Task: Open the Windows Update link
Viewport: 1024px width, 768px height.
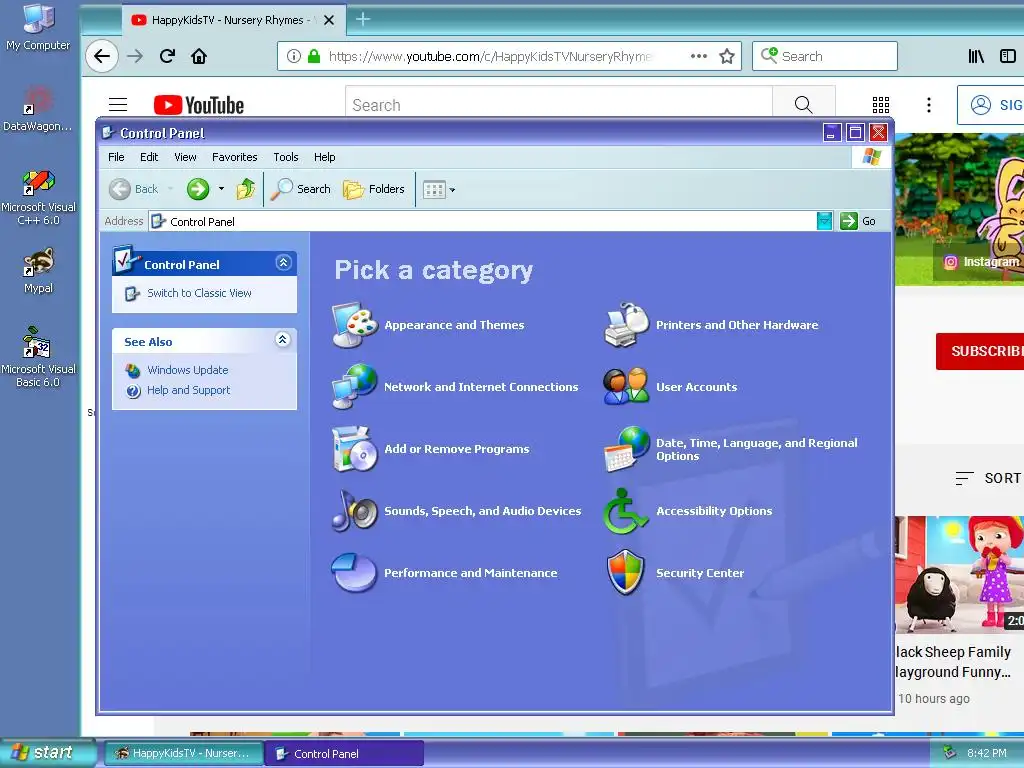Action: pos(187,370)
